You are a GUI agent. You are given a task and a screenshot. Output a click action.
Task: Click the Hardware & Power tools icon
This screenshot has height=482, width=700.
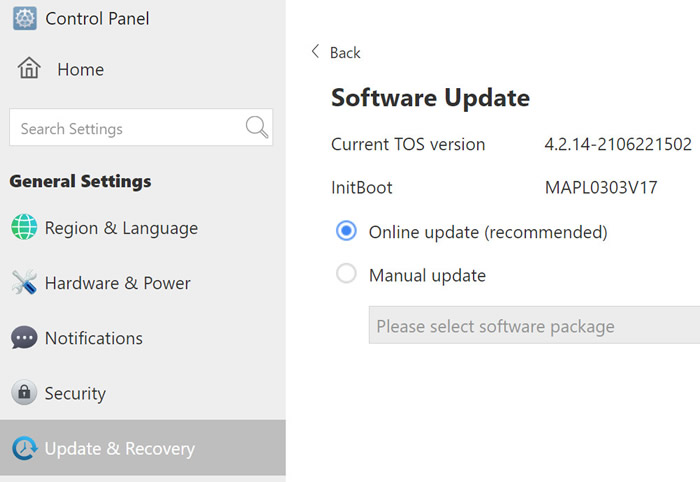pyautogui.click(x=24, y=282)
